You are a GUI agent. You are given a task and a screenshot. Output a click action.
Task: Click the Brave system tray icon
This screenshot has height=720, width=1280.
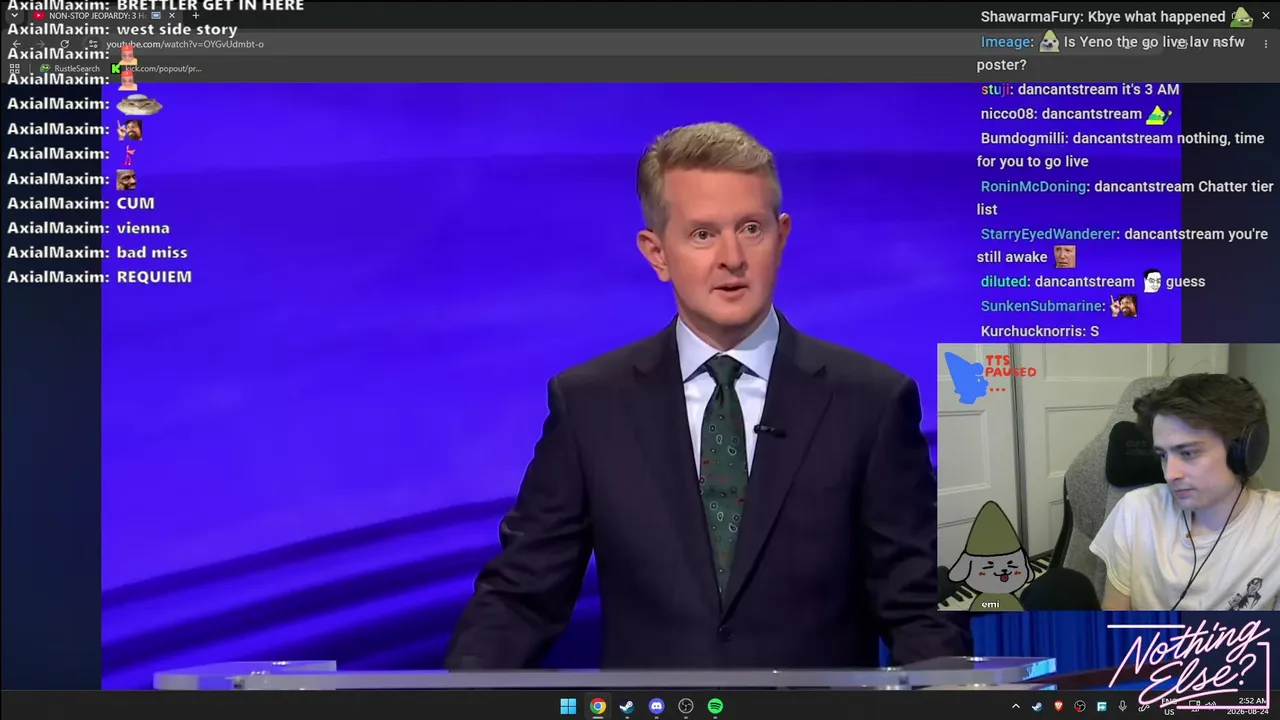(x=1058, y=707)
